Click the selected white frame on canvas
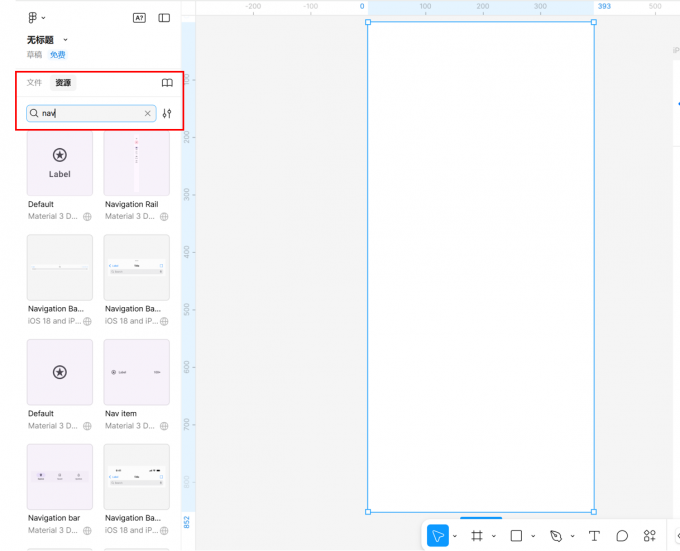 [481, 267]
